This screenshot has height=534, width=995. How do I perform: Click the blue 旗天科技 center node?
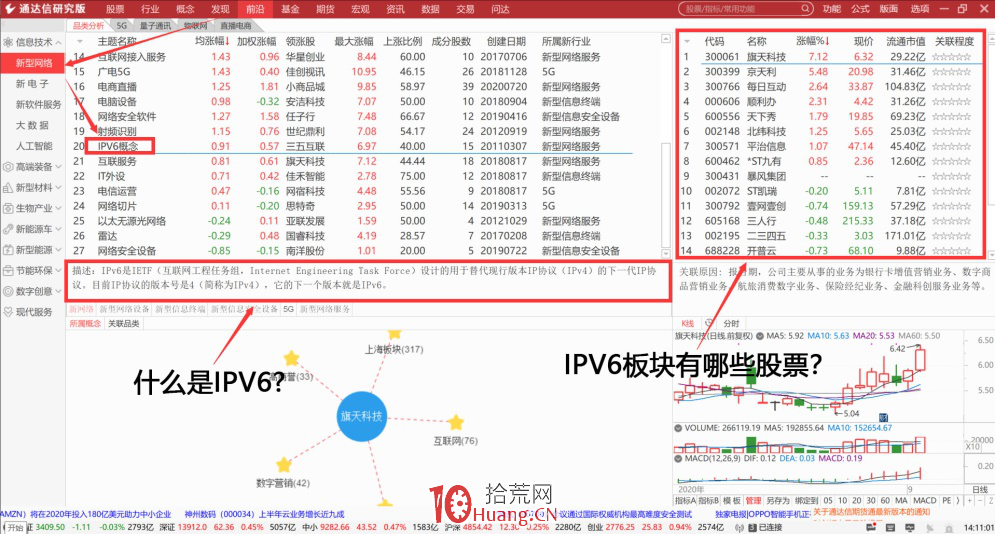click(362, 417)
